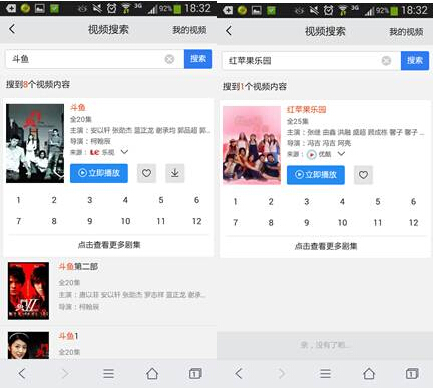This screenshot has width=433, height=388.
Task: Select episode 4 of 红苹果乐园
Action: tap(342, 202)
